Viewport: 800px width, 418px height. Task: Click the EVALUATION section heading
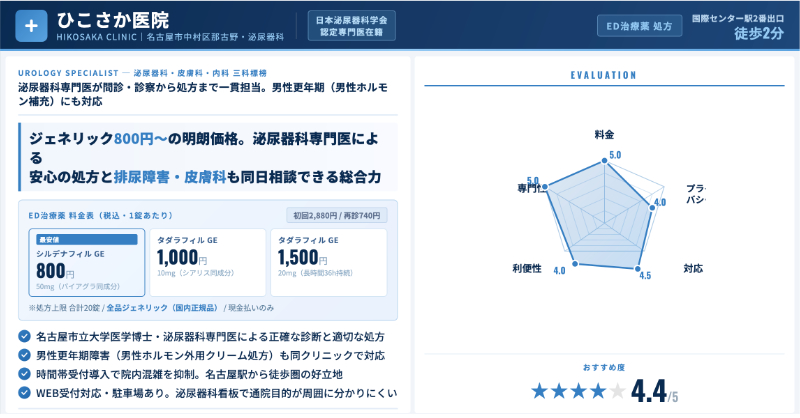tap(603, 75)
